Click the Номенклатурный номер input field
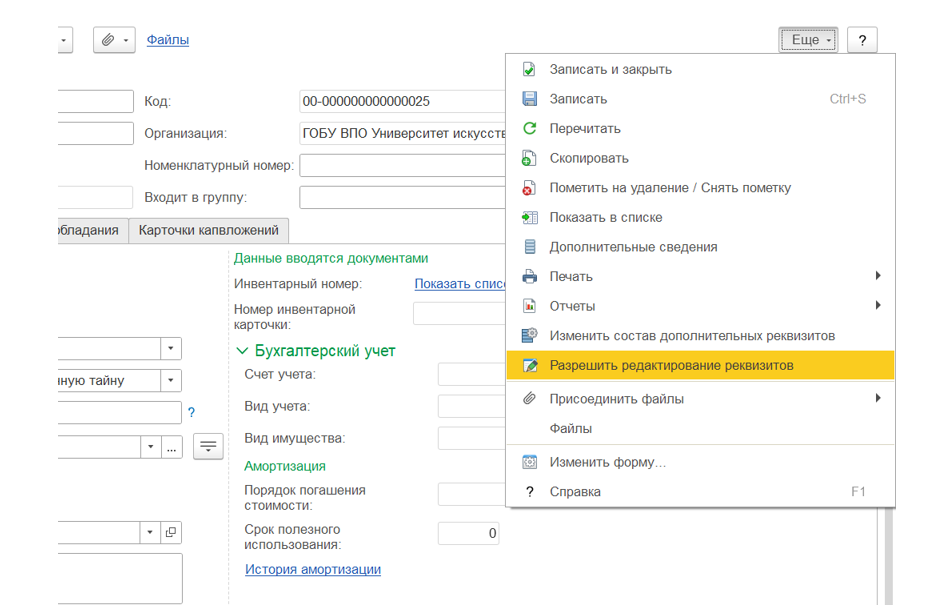 pos(402,165)
